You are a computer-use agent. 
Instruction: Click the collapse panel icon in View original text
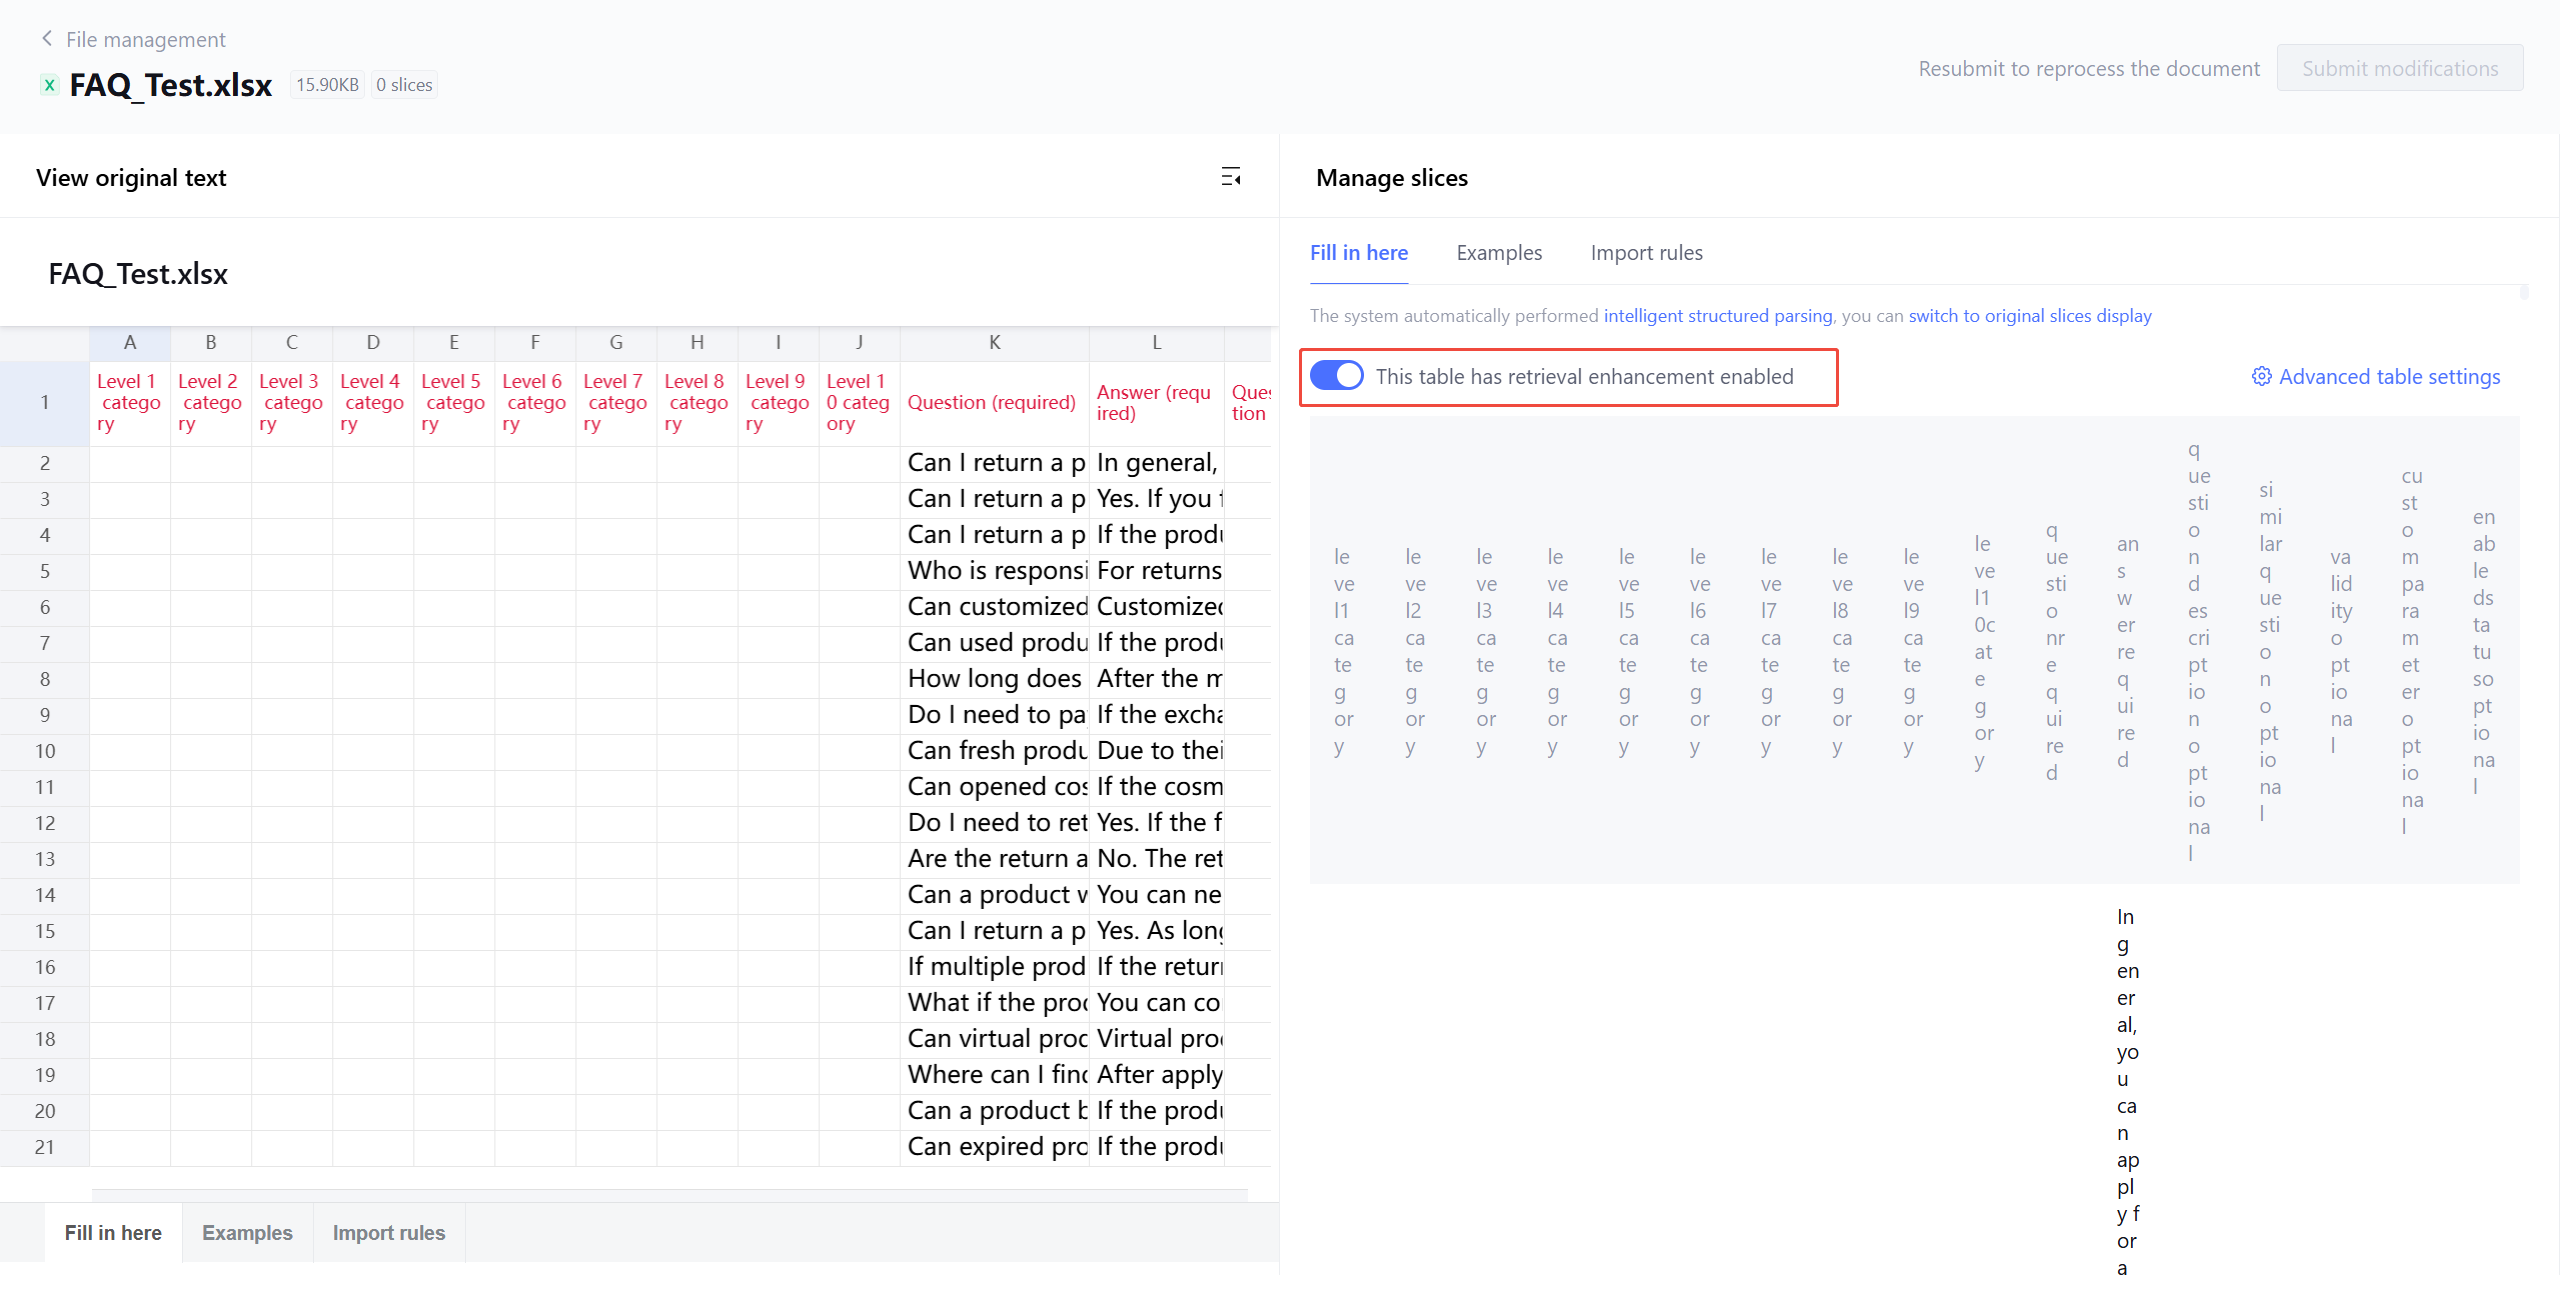point(1231,177)
